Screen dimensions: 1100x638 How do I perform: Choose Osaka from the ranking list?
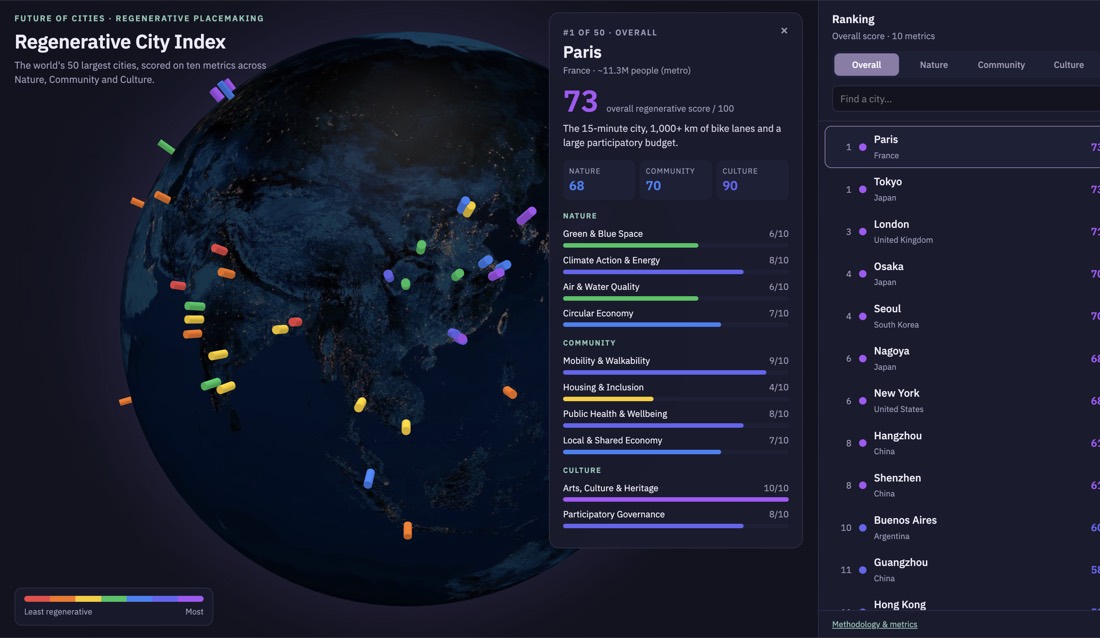click(962, 274)
